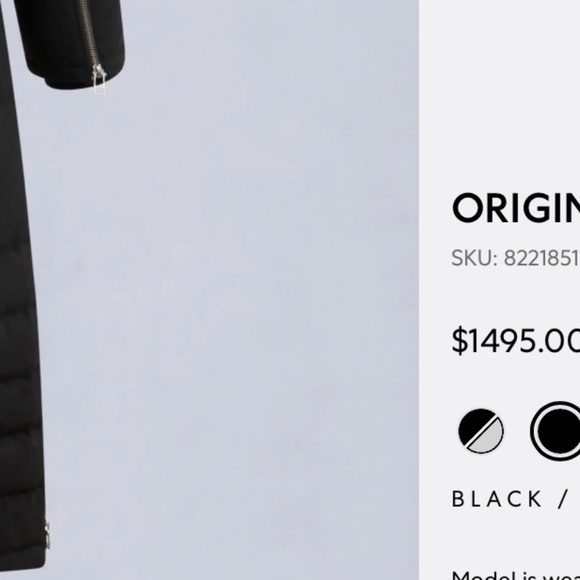Click the side zipper pull near coat hem
Image resolution: width=580 pixels, height=580 pixels.
pyautogui.click(x=47, y=535)
